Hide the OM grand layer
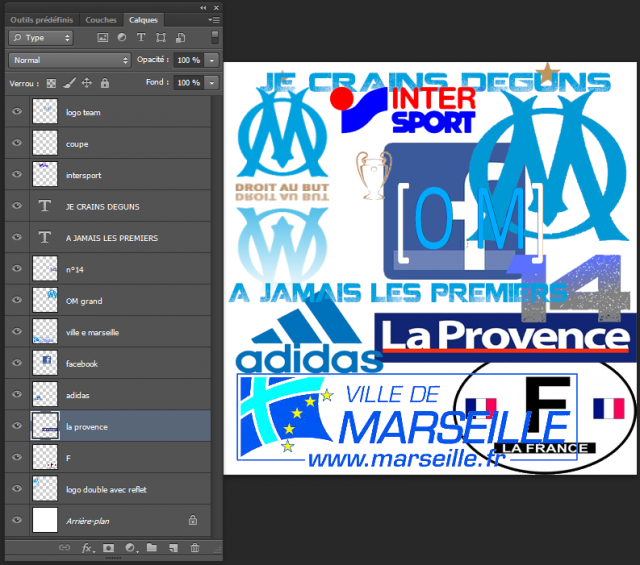This screenshot has width=640, height=565. pos(17,300)
